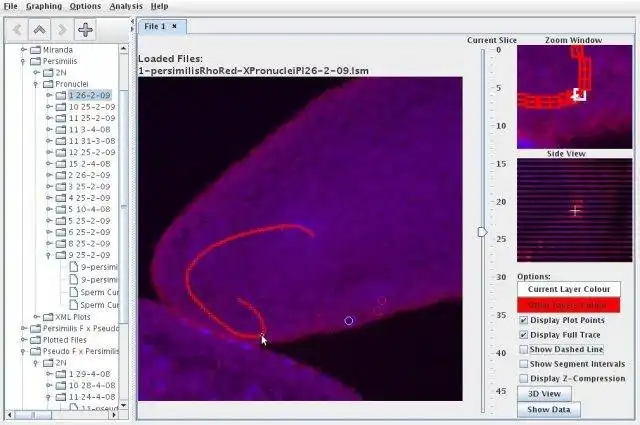Click the forward arrow navigation icon
This screenshot has width=640, height=425.
[62, 29]
